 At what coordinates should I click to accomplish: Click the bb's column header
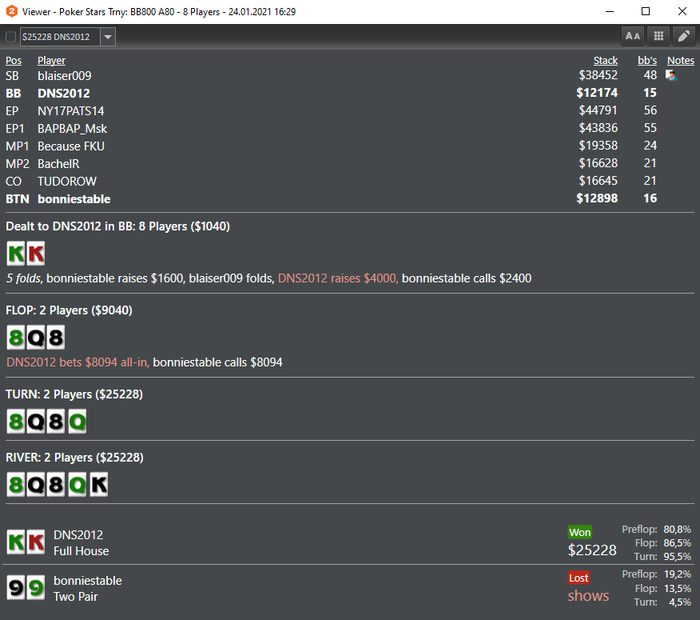(x=647, y=60)
